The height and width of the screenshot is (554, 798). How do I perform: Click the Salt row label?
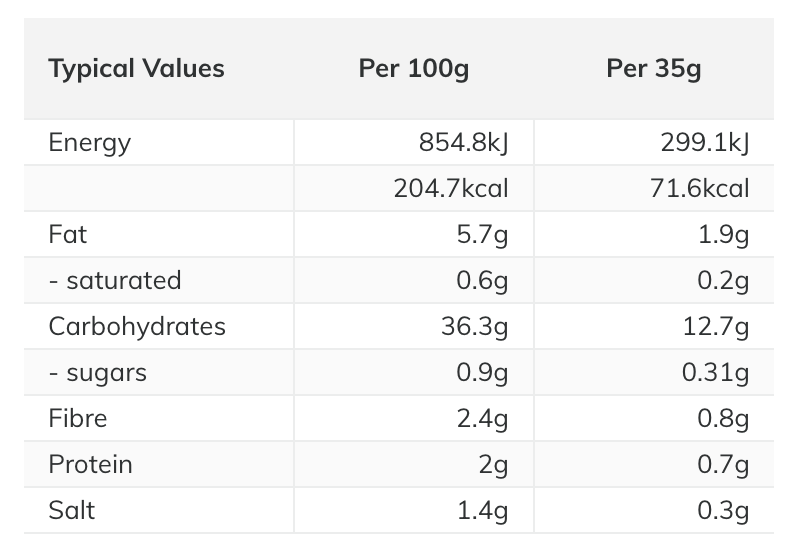[72, 510]
